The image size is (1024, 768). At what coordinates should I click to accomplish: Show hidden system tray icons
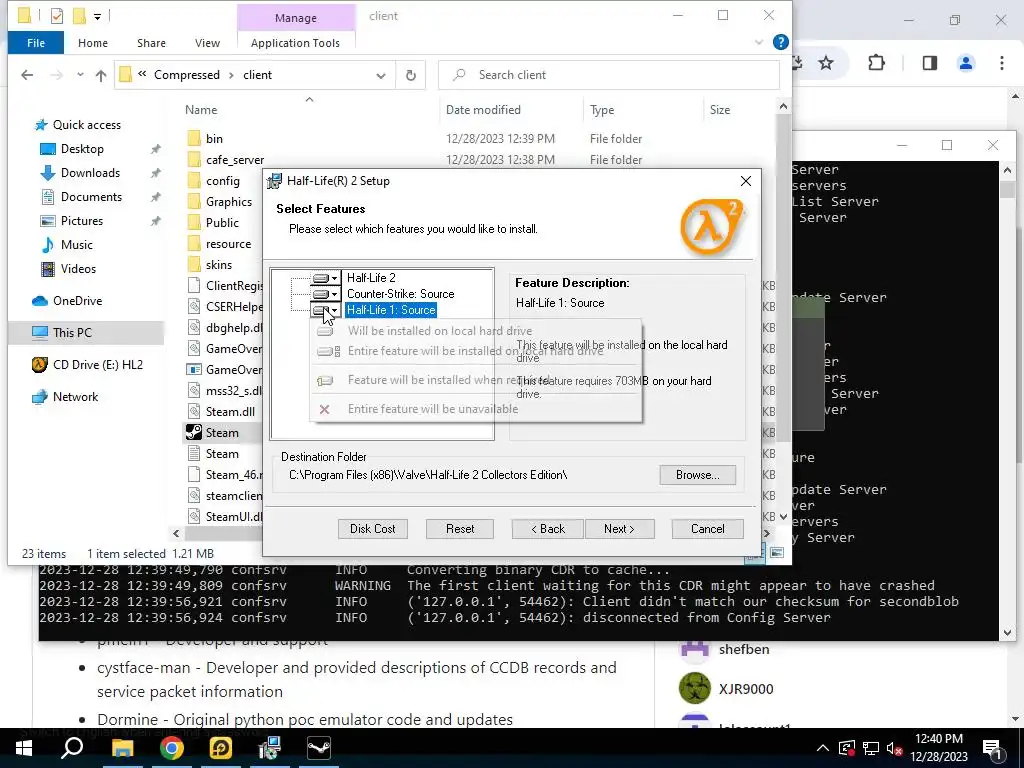pyautogui.click(x=823, y=748)
